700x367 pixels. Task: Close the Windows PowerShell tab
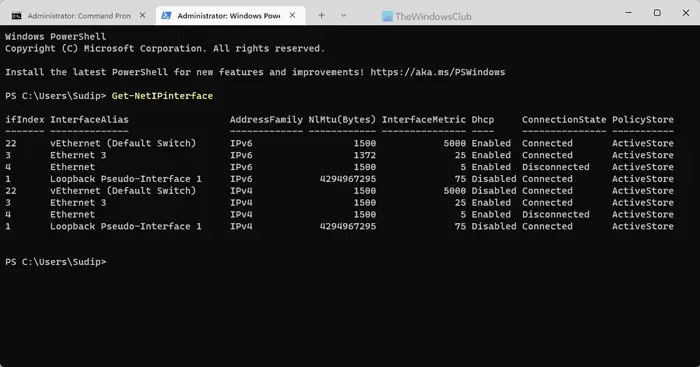coord(292,15)
